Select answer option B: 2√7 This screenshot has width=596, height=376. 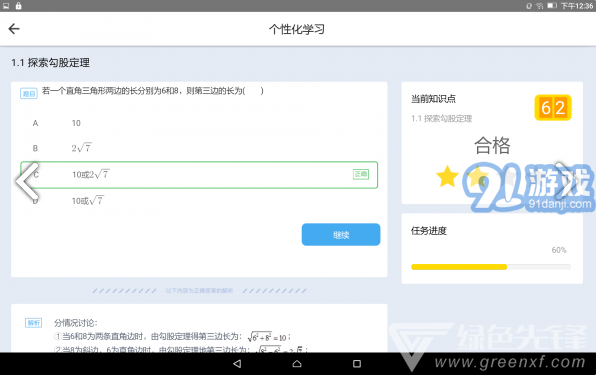(x=199, y=148)
